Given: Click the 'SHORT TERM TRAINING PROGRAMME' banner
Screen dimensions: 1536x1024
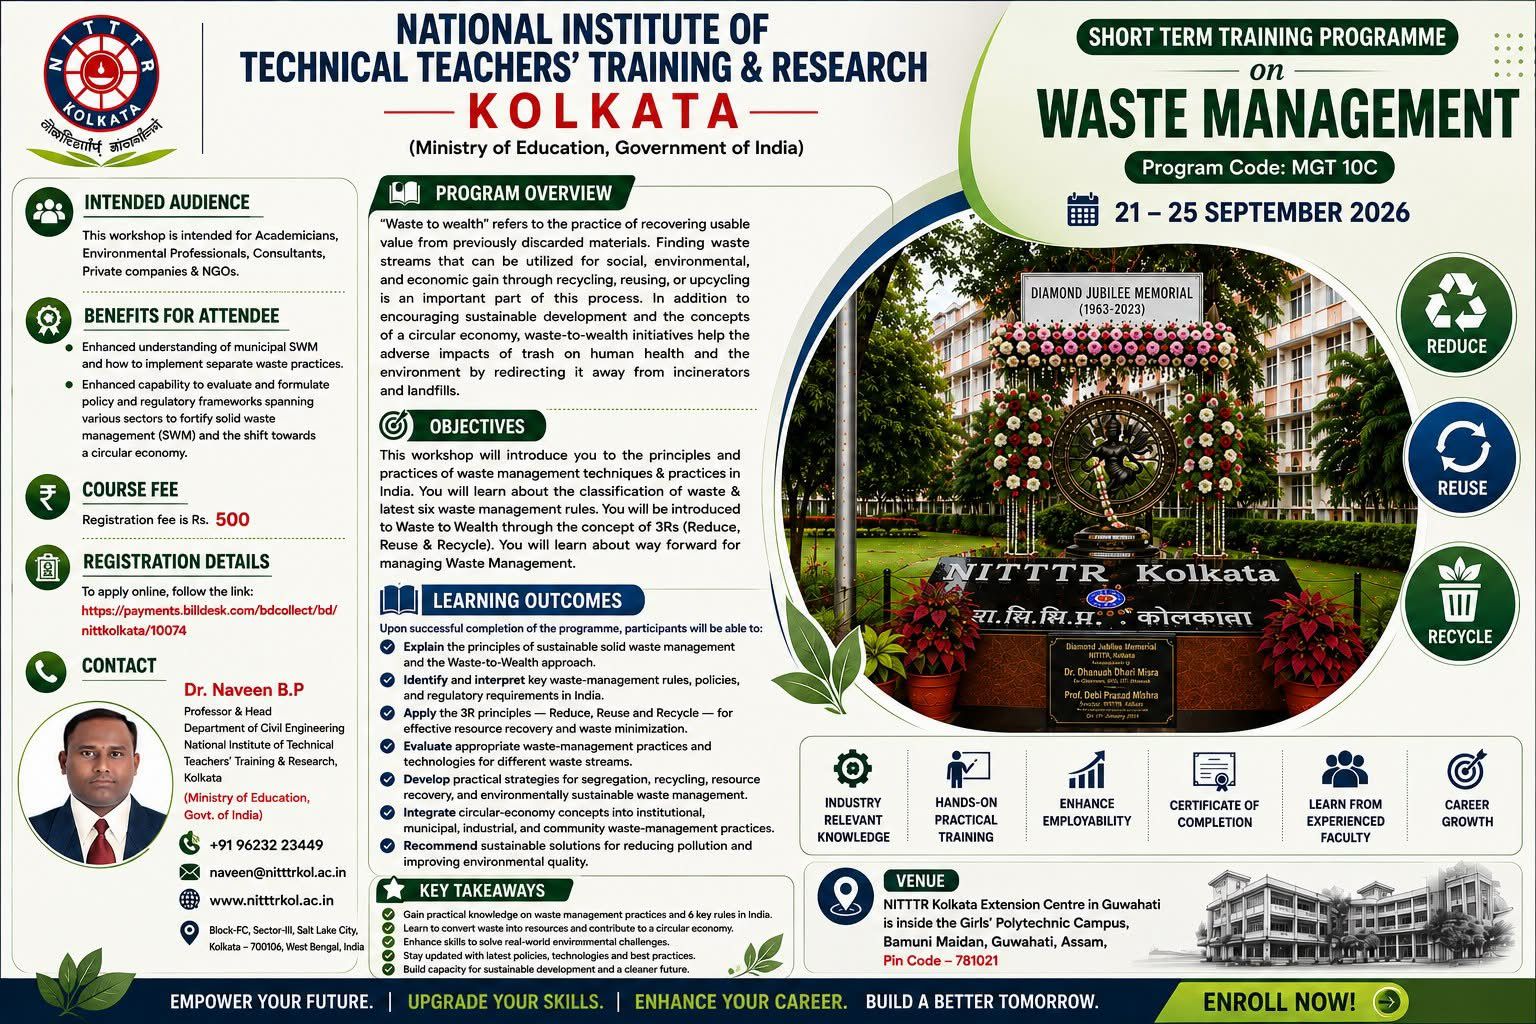Looking at the screenshot, I should click(1267, 38).
